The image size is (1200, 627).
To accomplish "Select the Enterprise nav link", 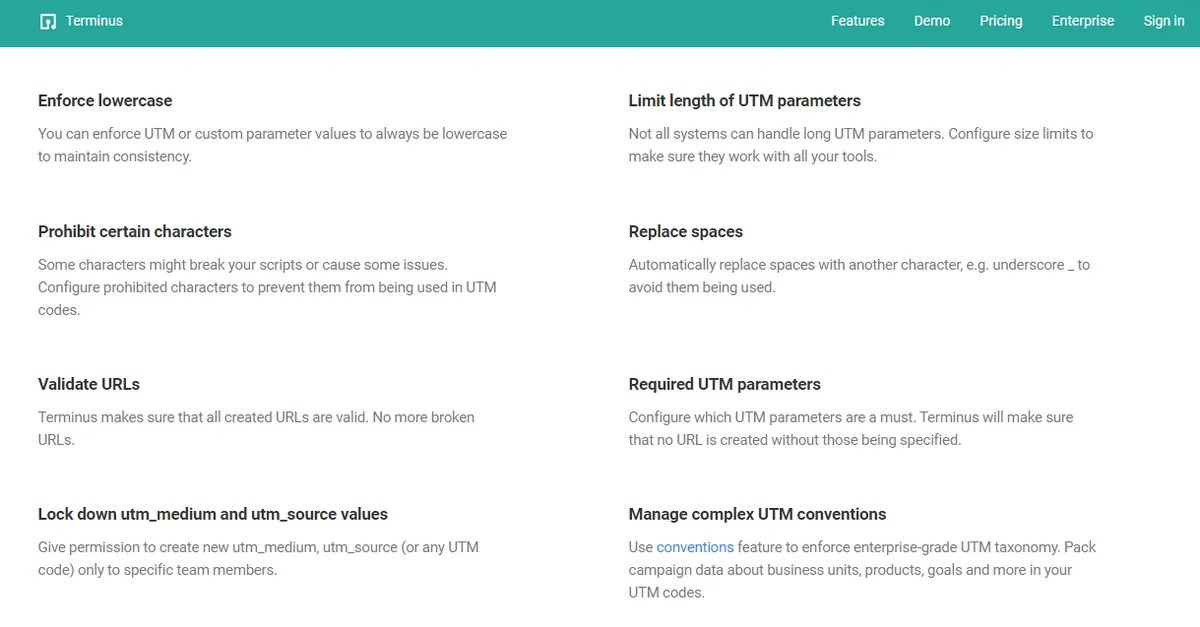I will click(1082, 21).
